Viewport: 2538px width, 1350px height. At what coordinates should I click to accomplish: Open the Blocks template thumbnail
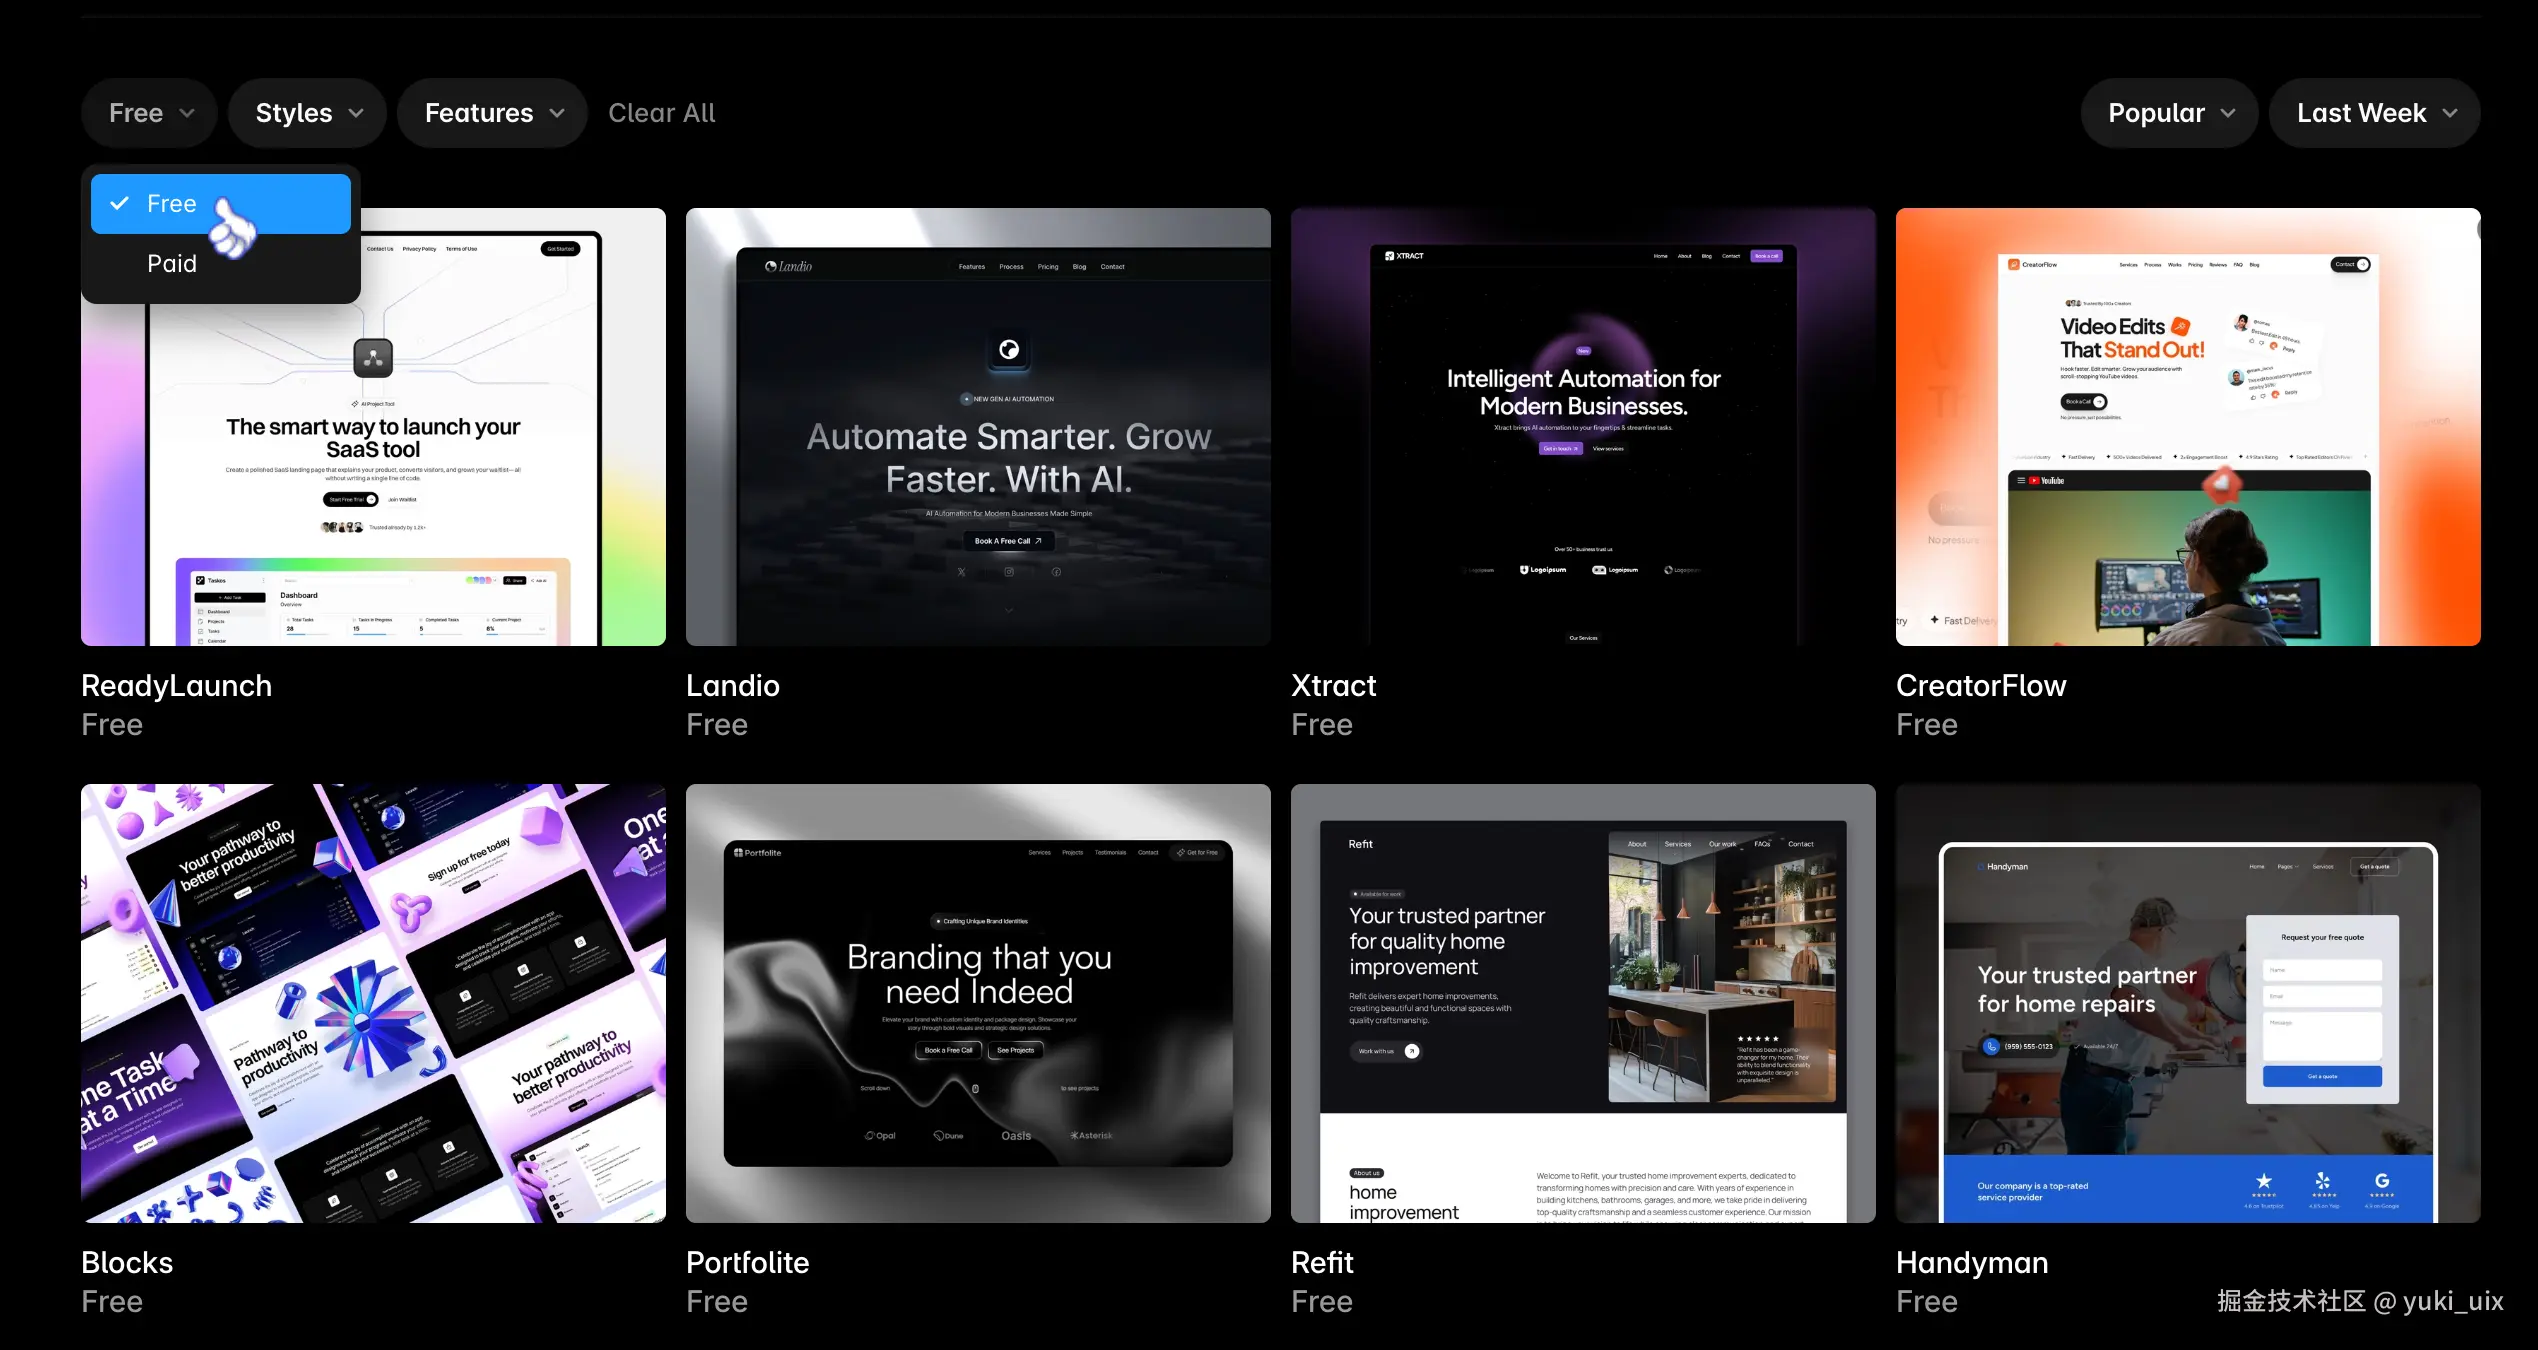[373, 1003]
